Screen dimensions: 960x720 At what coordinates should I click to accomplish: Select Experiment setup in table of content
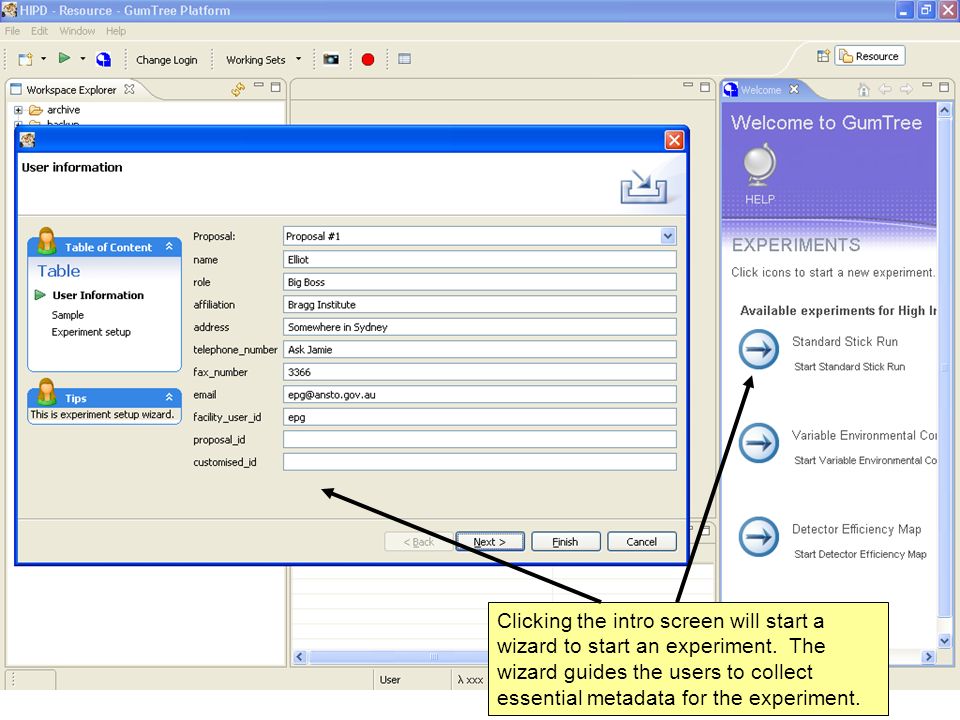(91, 332)
